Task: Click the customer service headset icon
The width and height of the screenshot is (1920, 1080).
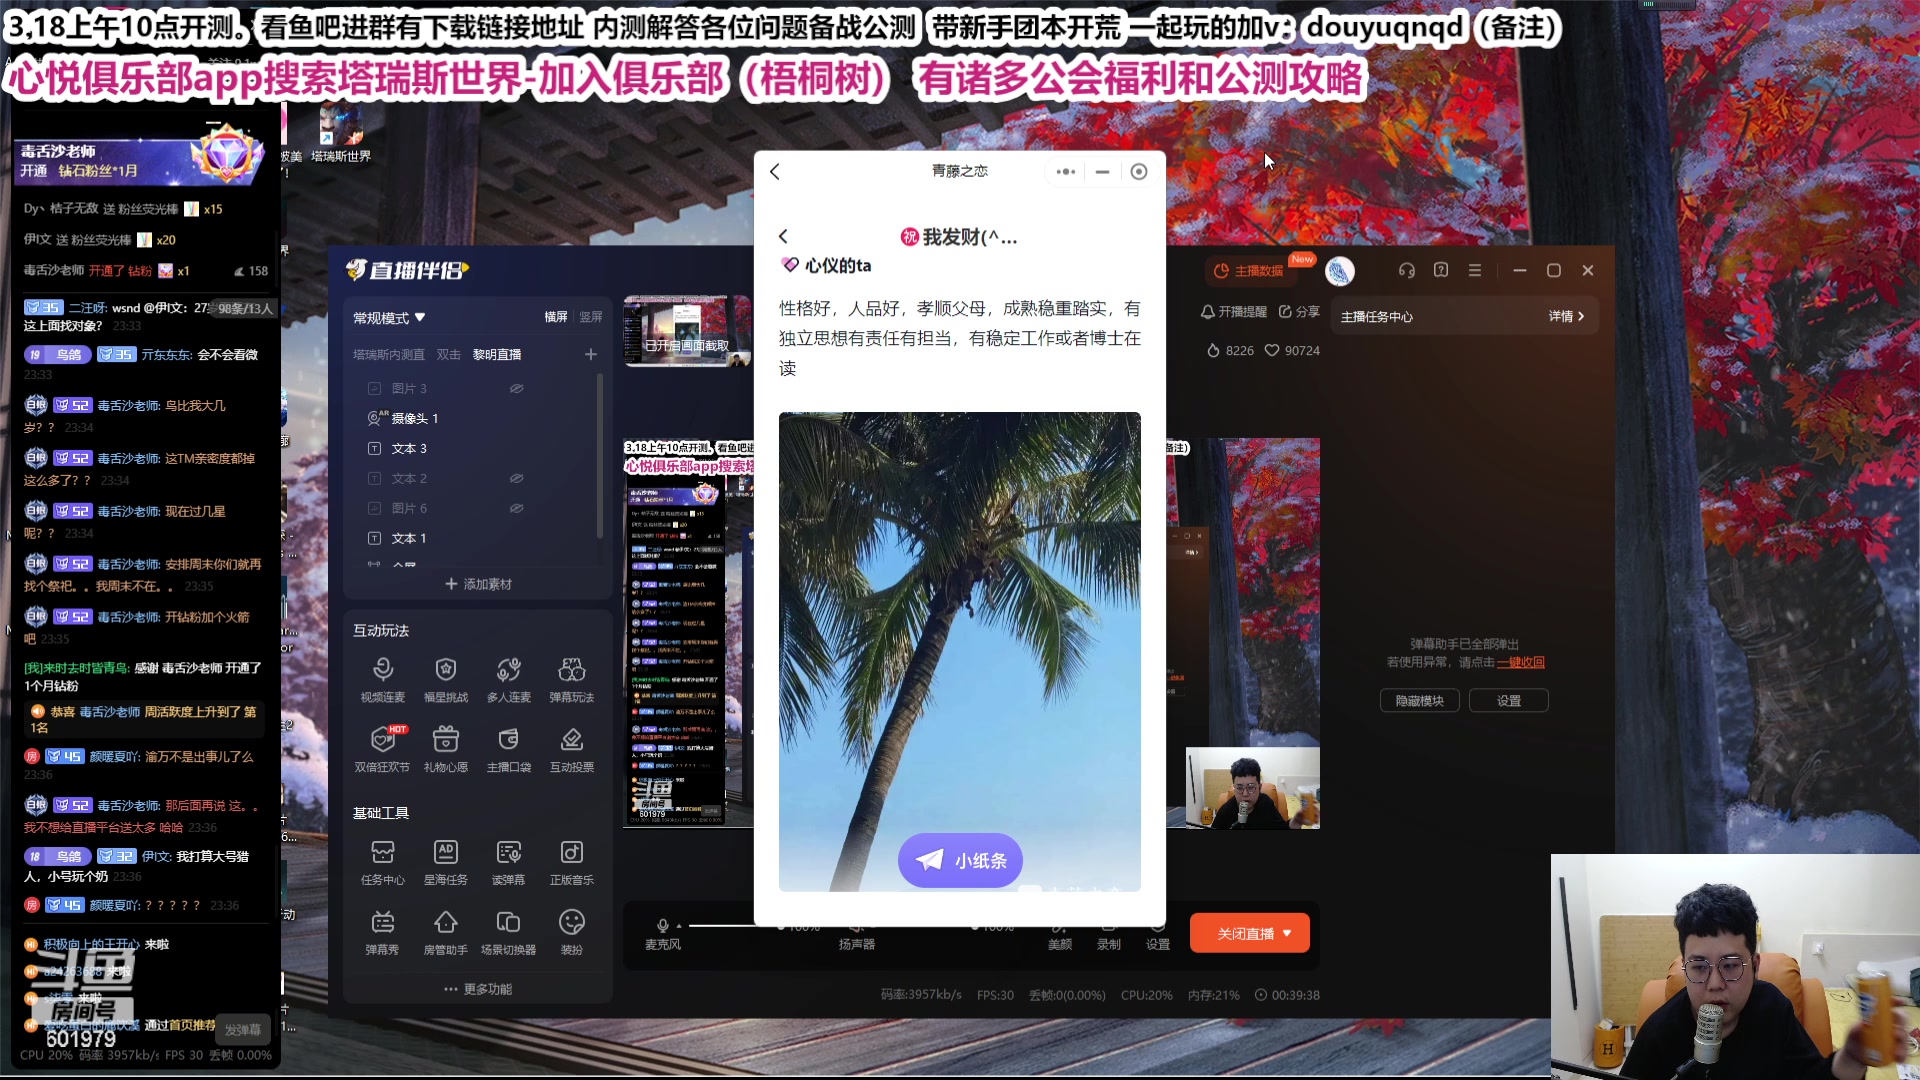Action: pyautogui.click(x=1406, y=270)
